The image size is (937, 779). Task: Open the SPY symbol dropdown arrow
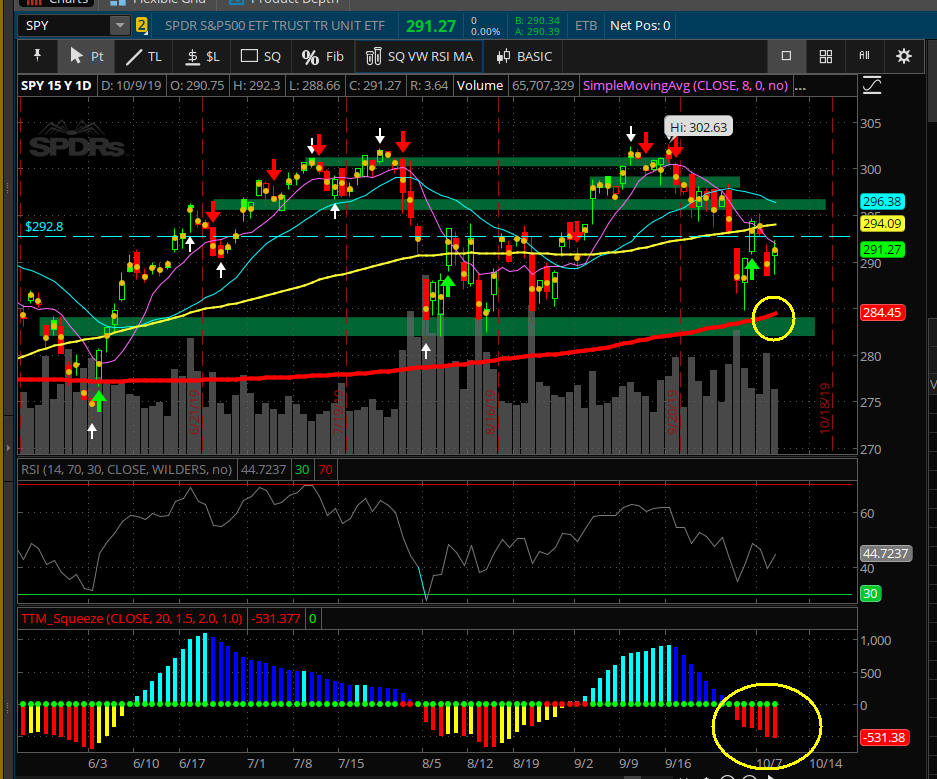pos(120,25)
